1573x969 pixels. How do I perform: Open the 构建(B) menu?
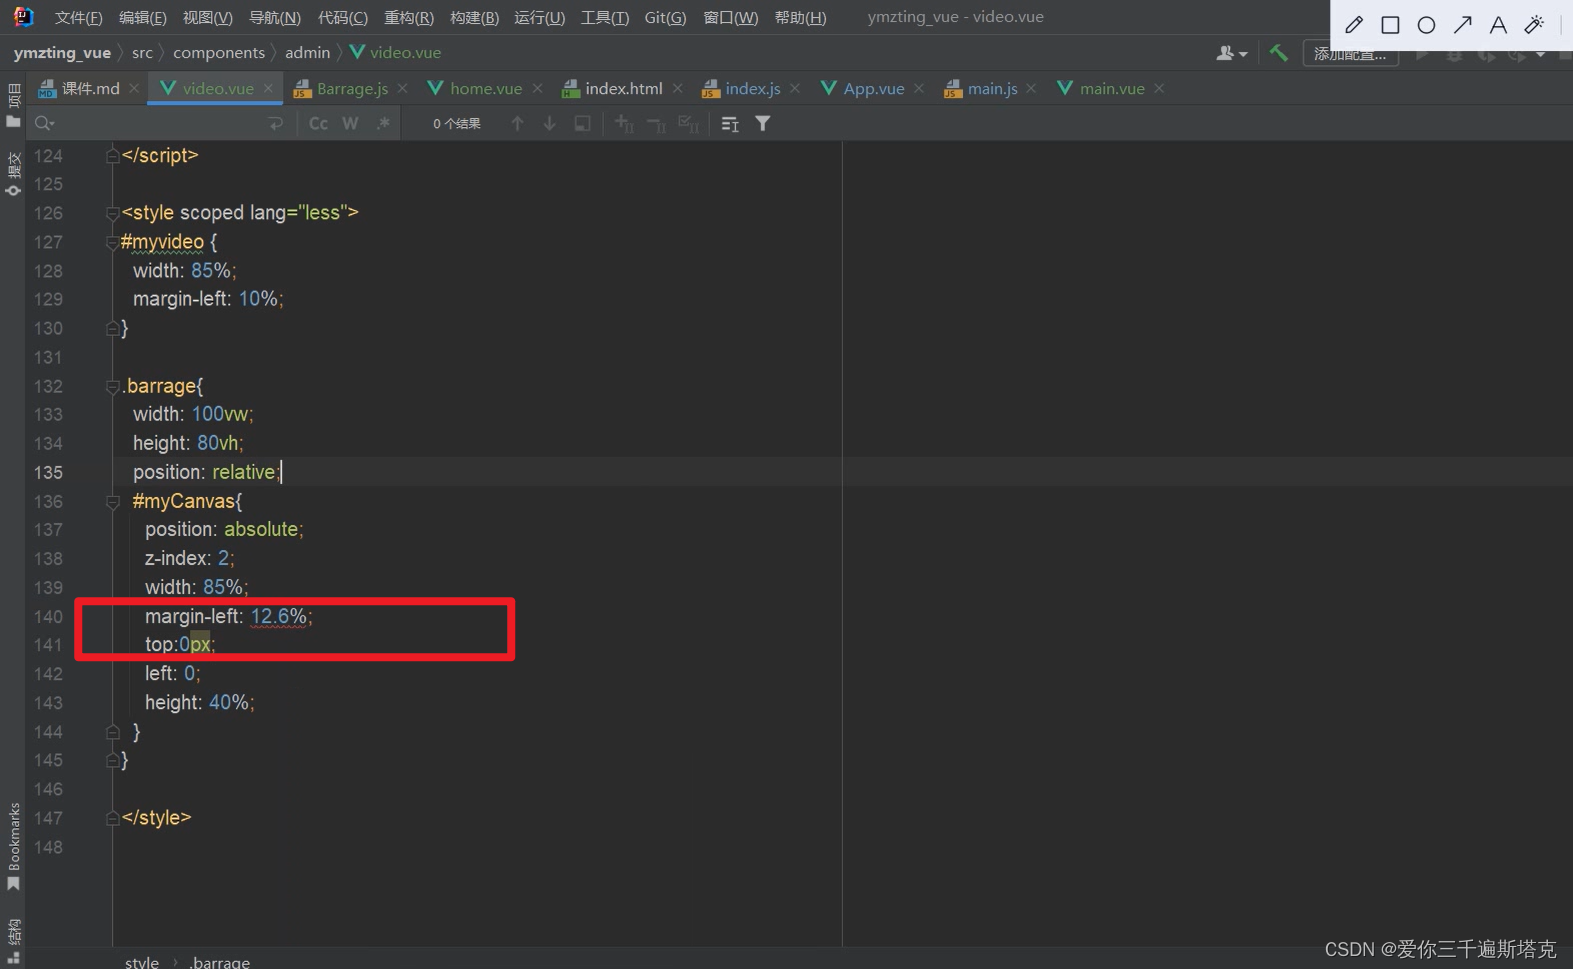click(x=474, y=18)
